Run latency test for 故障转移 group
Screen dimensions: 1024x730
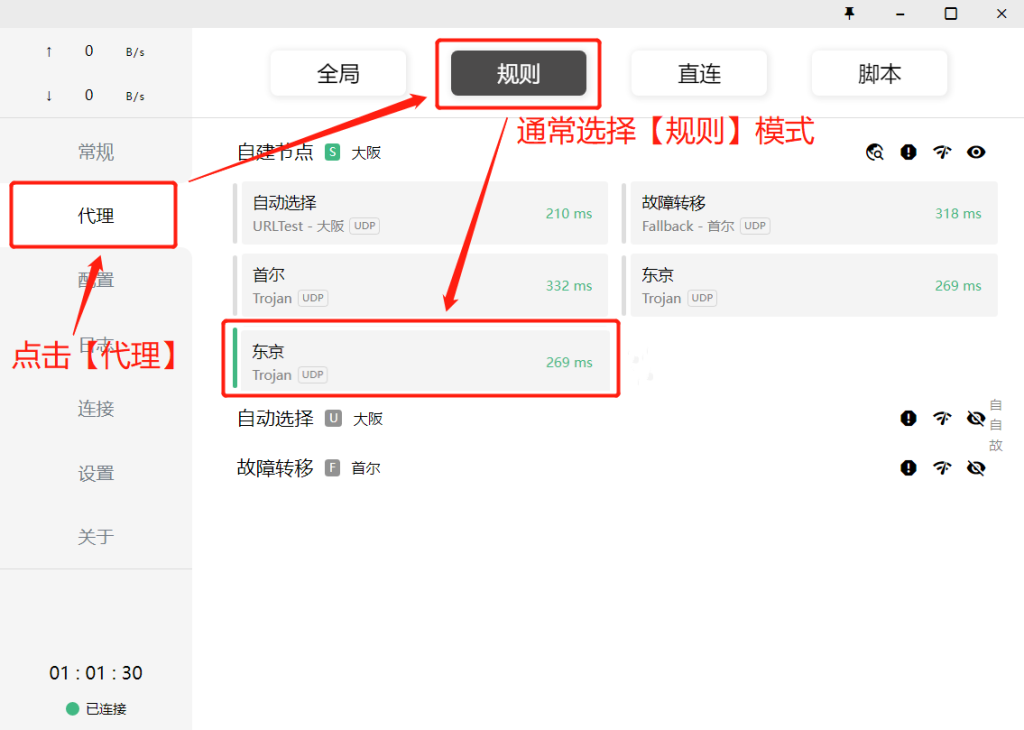942,468
